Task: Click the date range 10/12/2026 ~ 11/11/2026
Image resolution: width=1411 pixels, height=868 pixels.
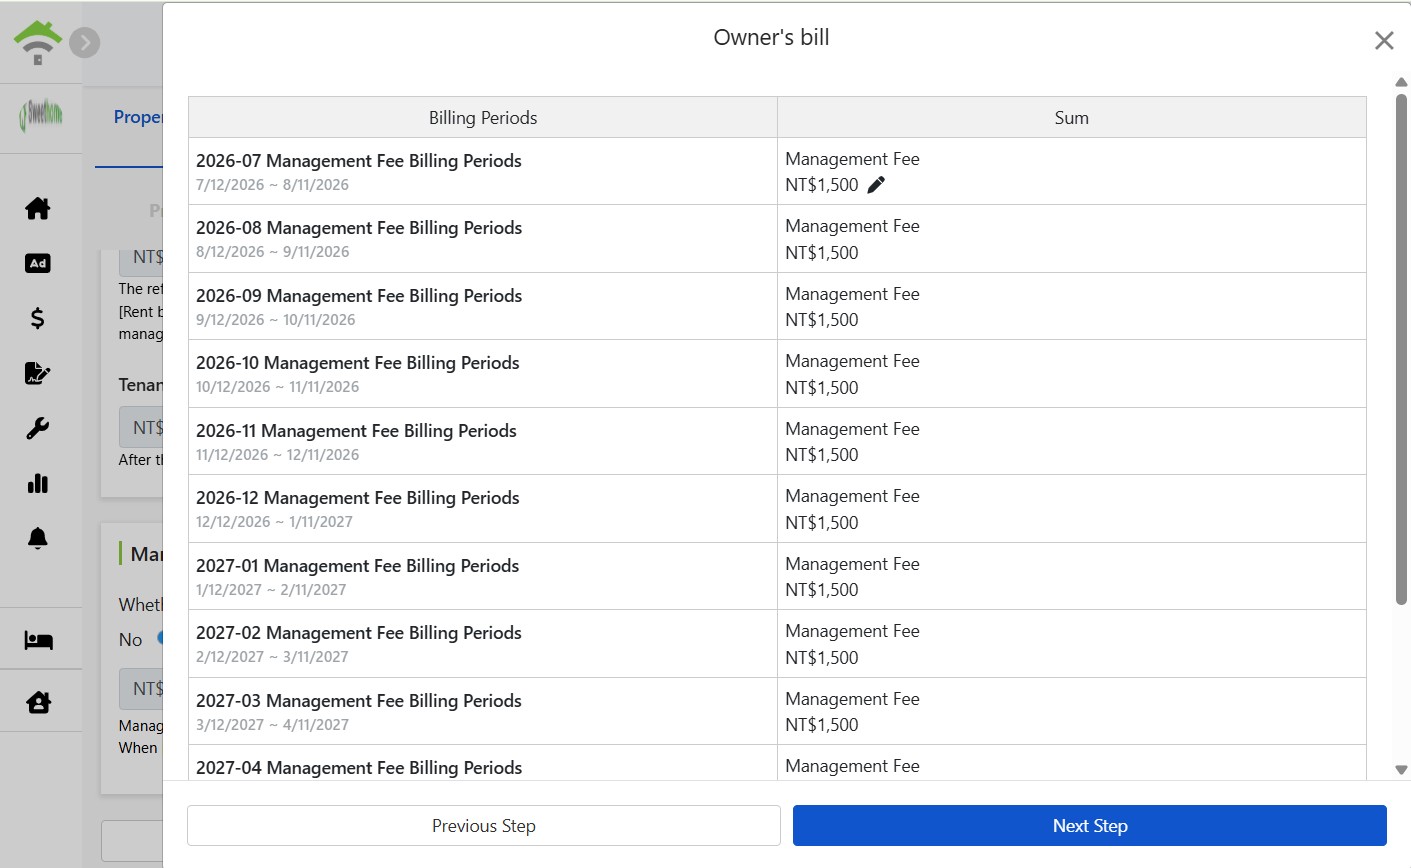Action: [x=277, y=387]
